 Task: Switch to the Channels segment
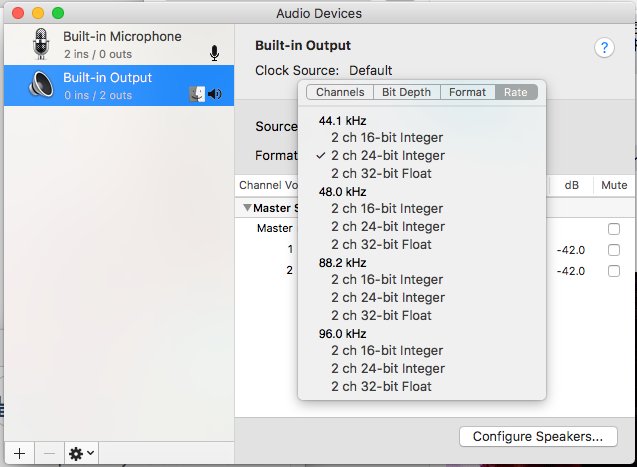[x=340, y=92]
